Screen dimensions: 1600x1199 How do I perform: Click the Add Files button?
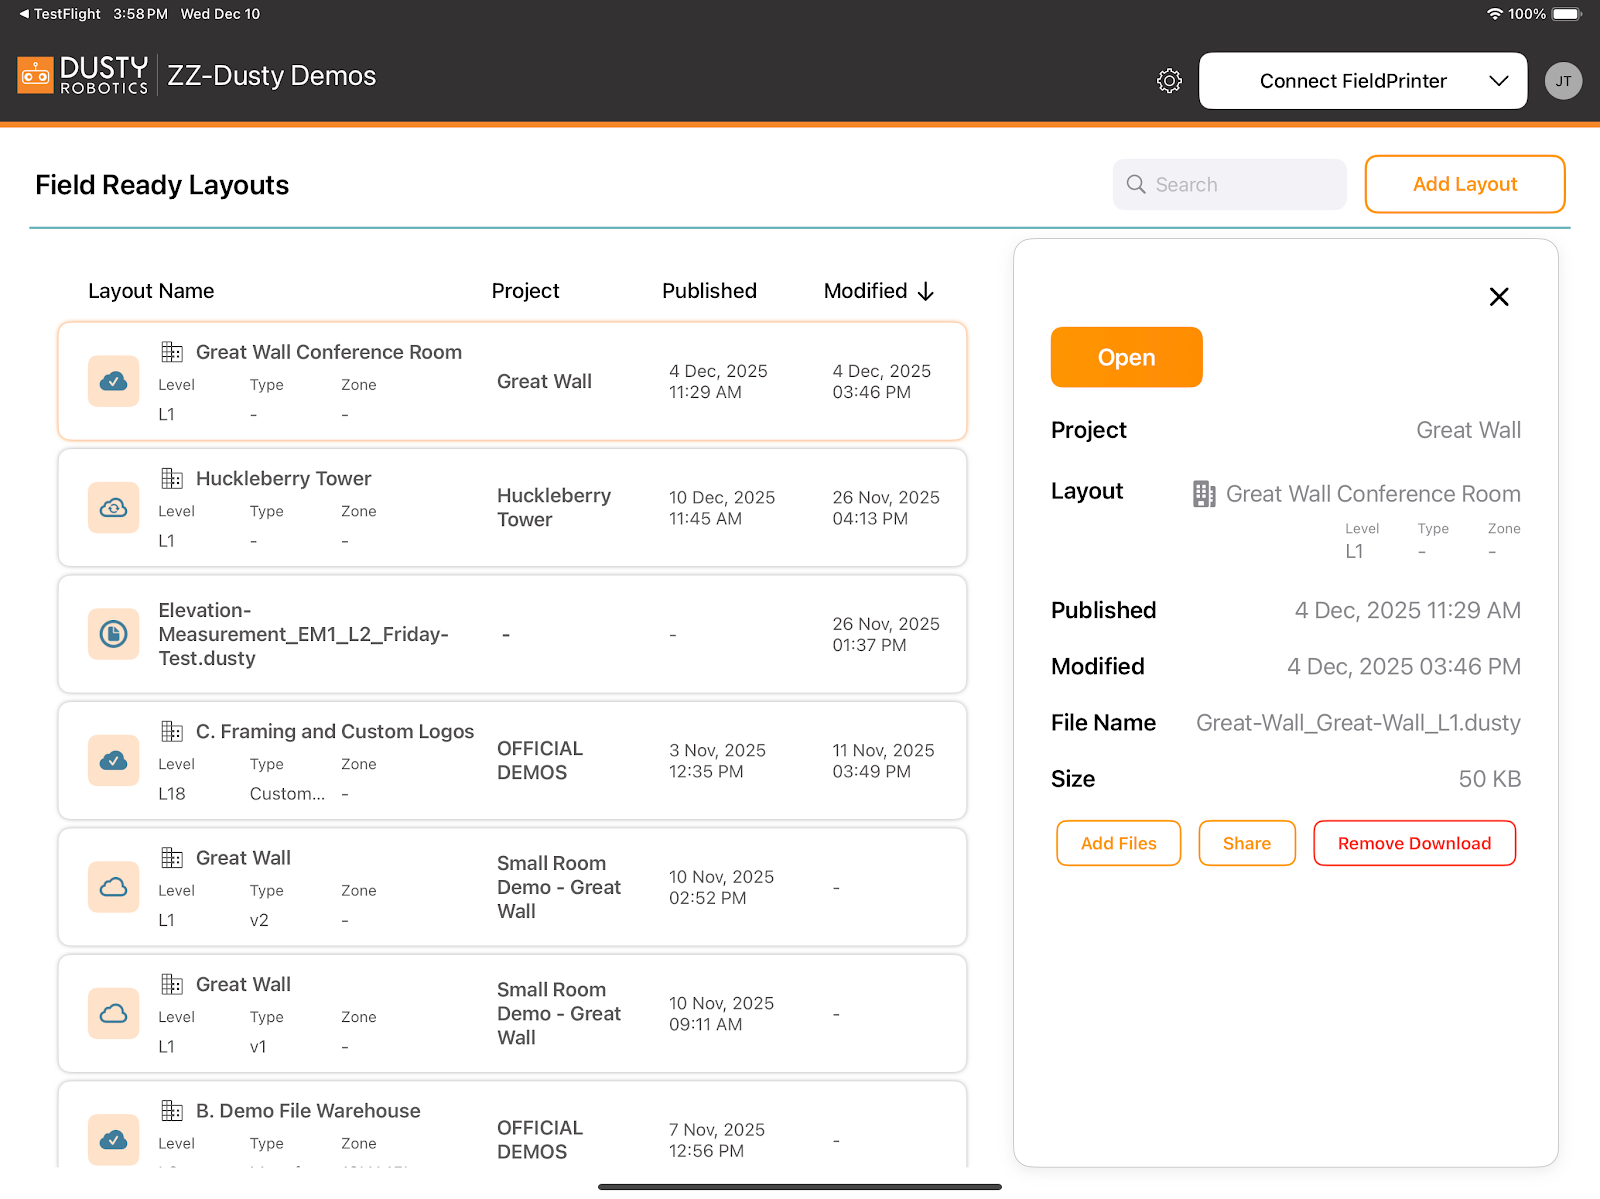[1118, 843]
